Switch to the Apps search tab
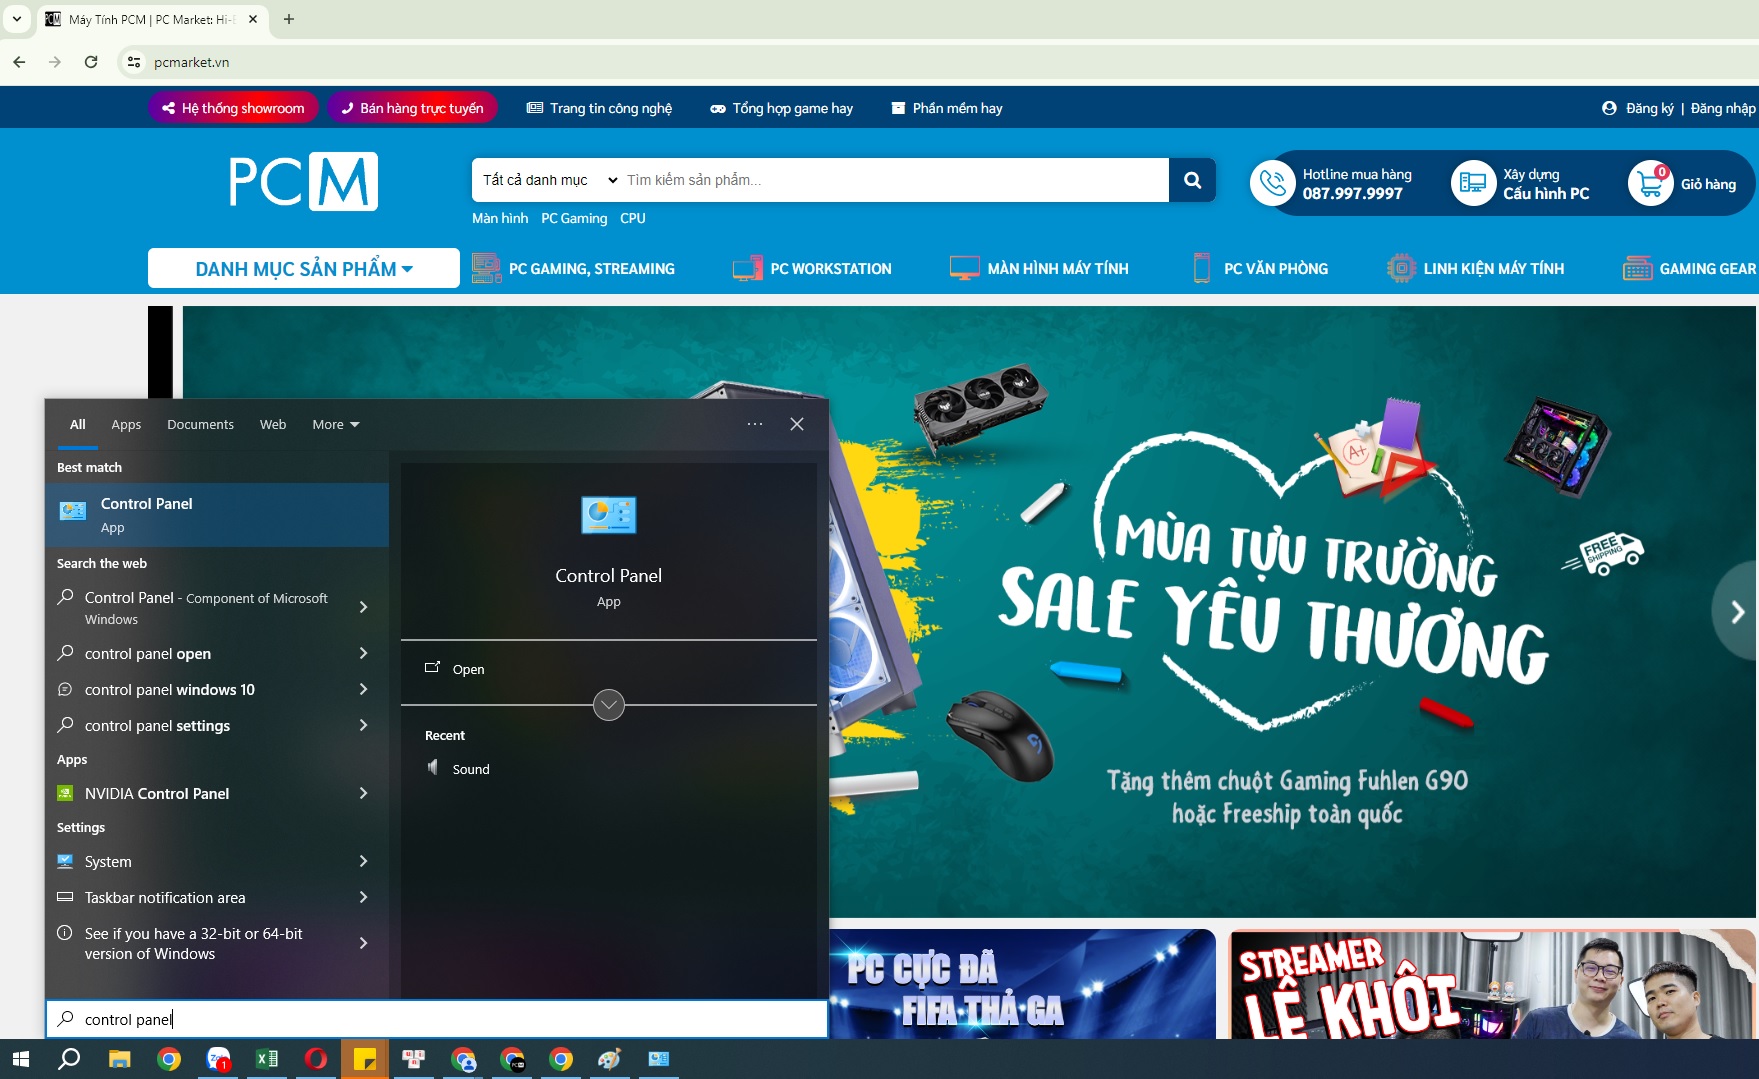The width and height of the screenshot is (1759, 1079). pyautogui.click(x=126, y=424)
